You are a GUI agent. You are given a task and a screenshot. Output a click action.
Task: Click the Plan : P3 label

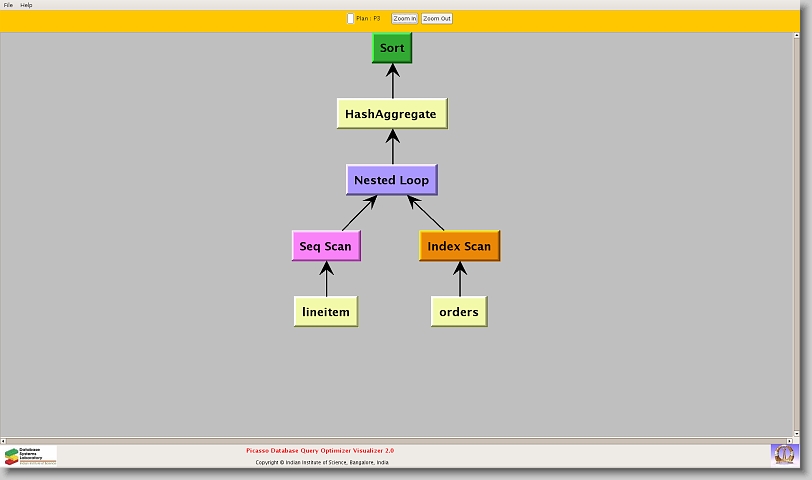[x=368, y=18]
